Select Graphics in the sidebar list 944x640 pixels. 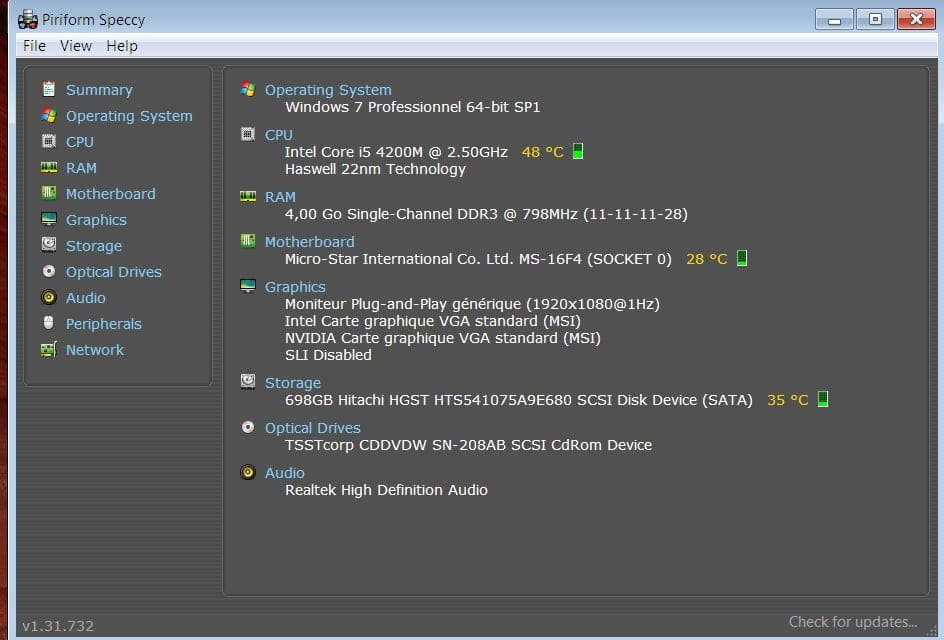96,220
